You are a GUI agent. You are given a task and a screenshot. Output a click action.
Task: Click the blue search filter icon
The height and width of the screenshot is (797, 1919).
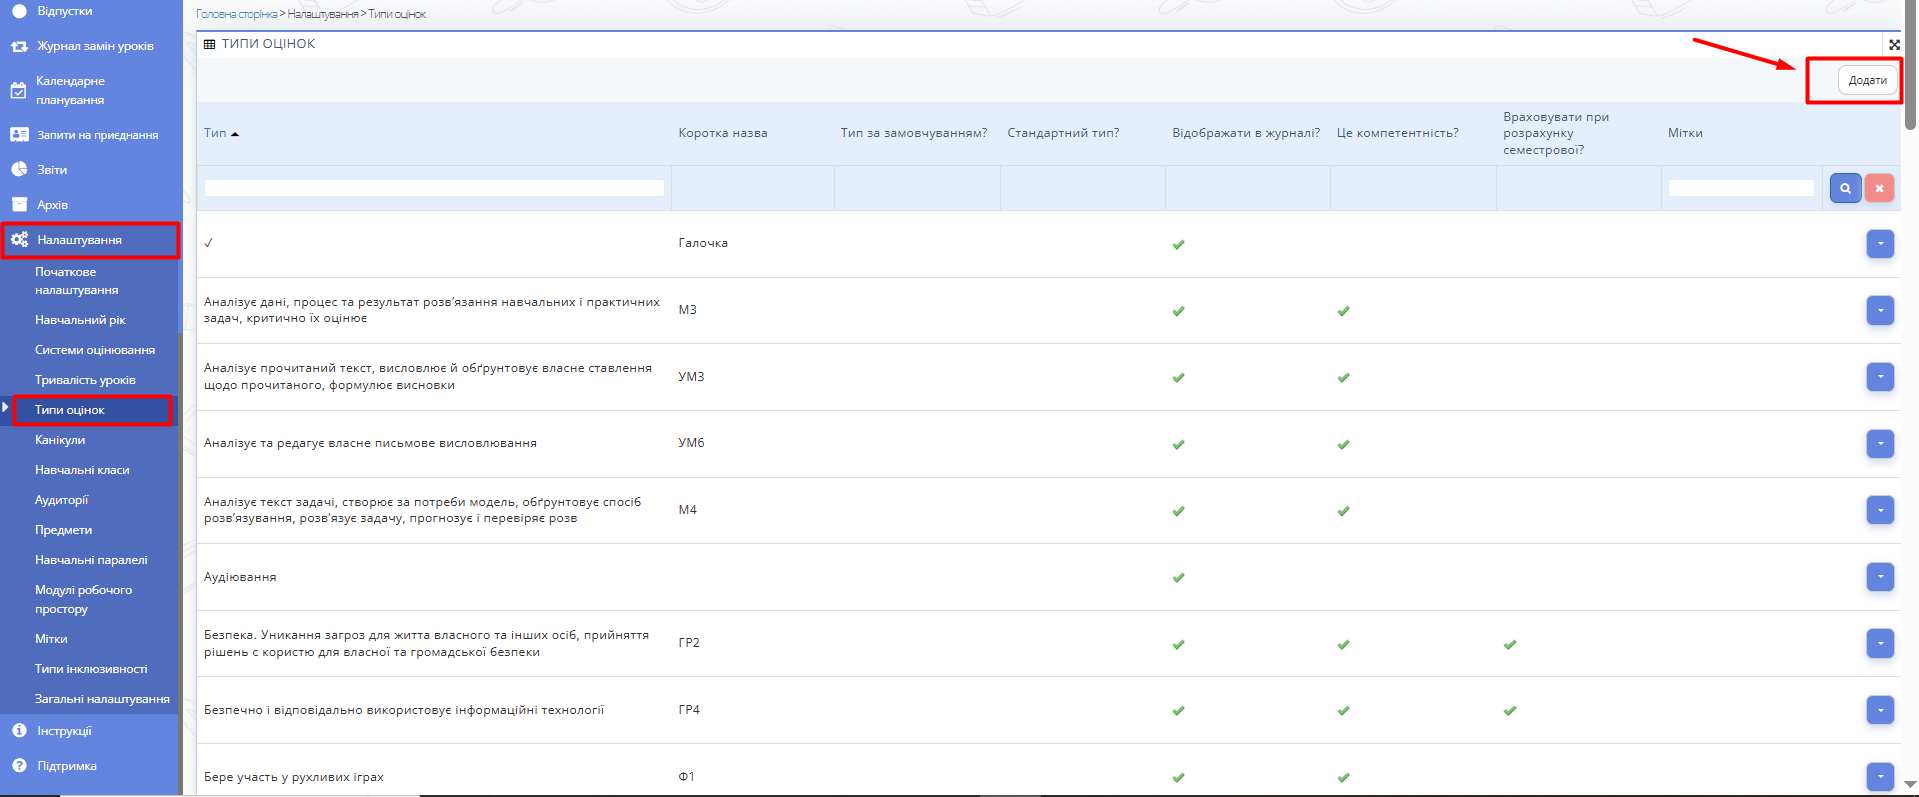tap(1845, 188)
